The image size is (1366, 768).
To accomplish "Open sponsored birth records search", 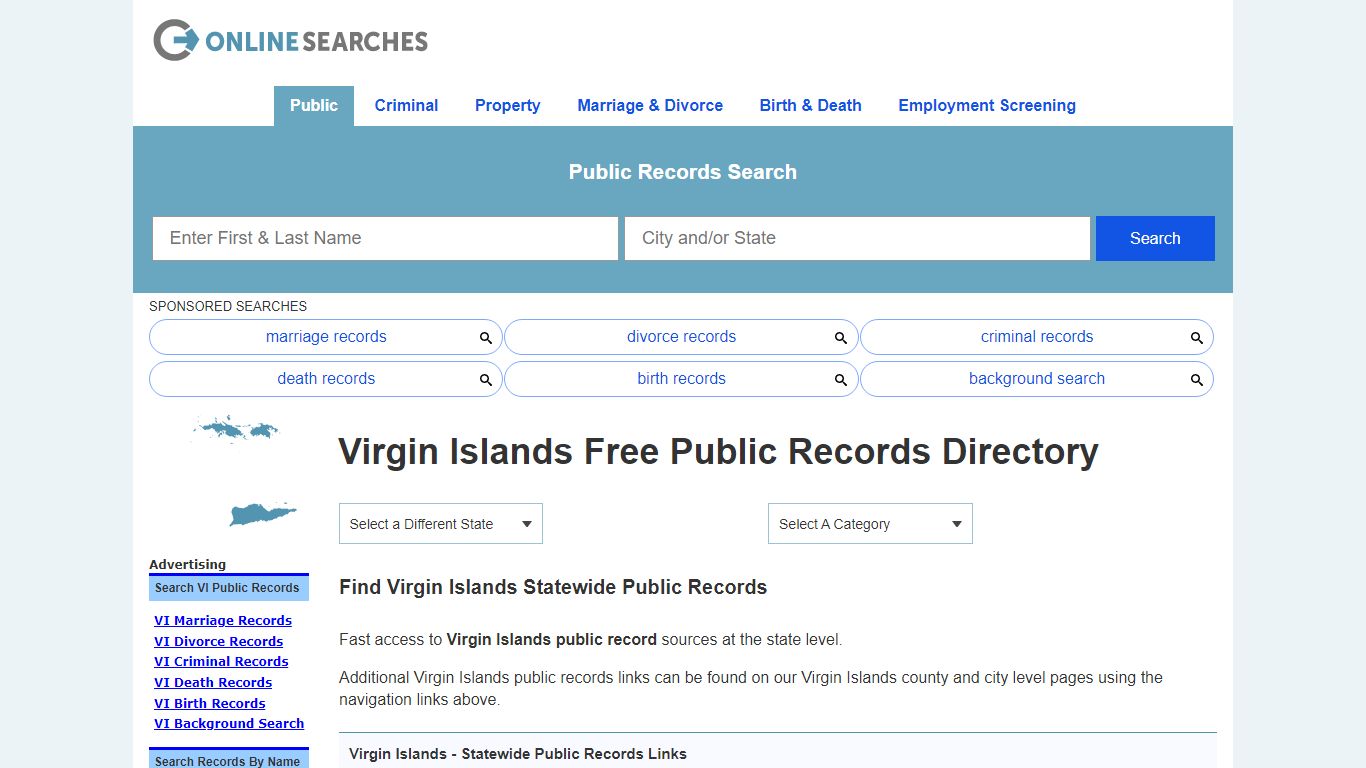I will pos(681,379).
